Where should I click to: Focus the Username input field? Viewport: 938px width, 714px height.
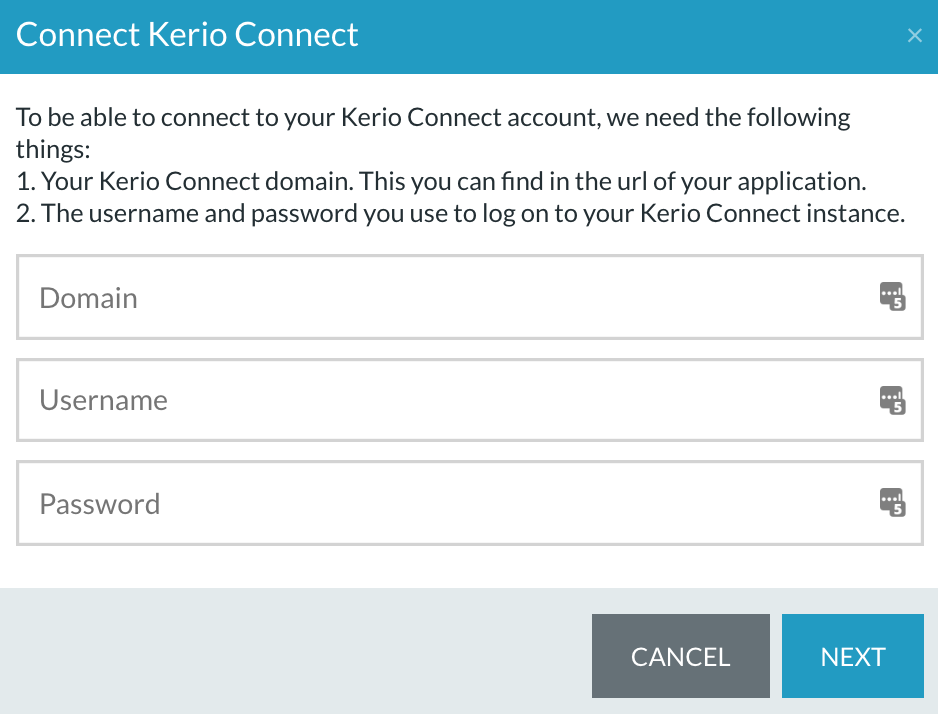pyautogui.click(x=470, y=400)
